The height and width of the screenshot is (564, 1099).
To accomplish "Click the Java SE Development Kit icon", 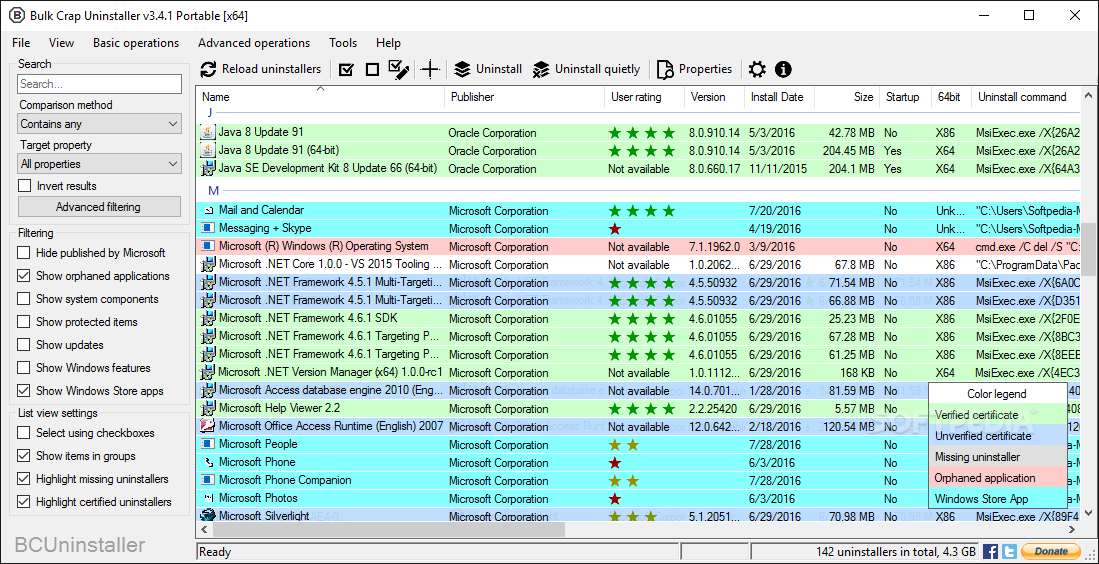I will [x=207, y=168].
